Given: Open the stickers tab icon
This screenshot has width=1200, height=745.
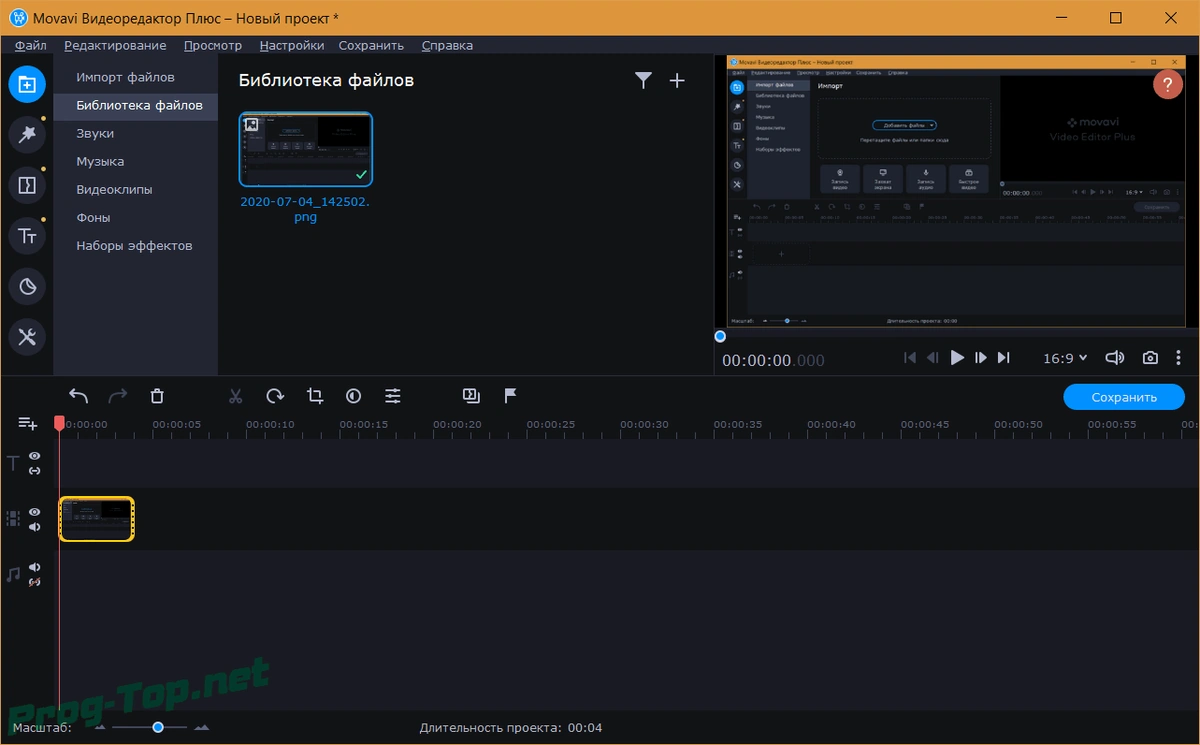Looking at the screenshot, I should click(27, 287).
